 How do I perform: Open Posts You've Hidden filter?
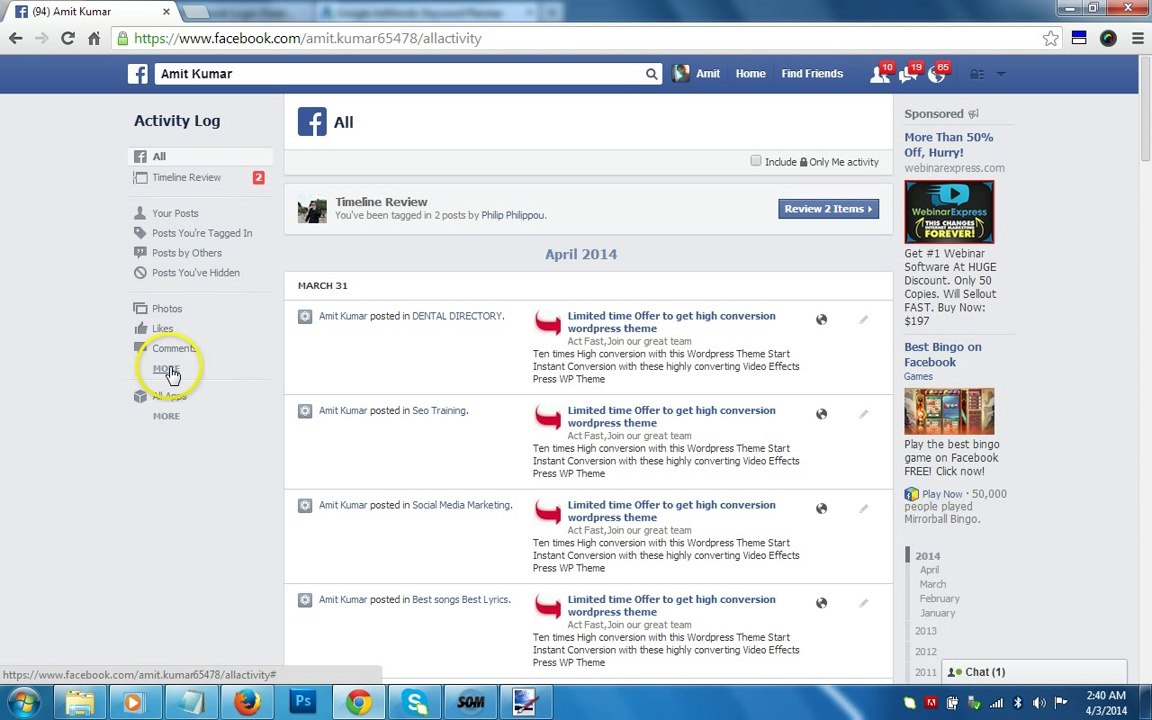click(x=195, y=273)
